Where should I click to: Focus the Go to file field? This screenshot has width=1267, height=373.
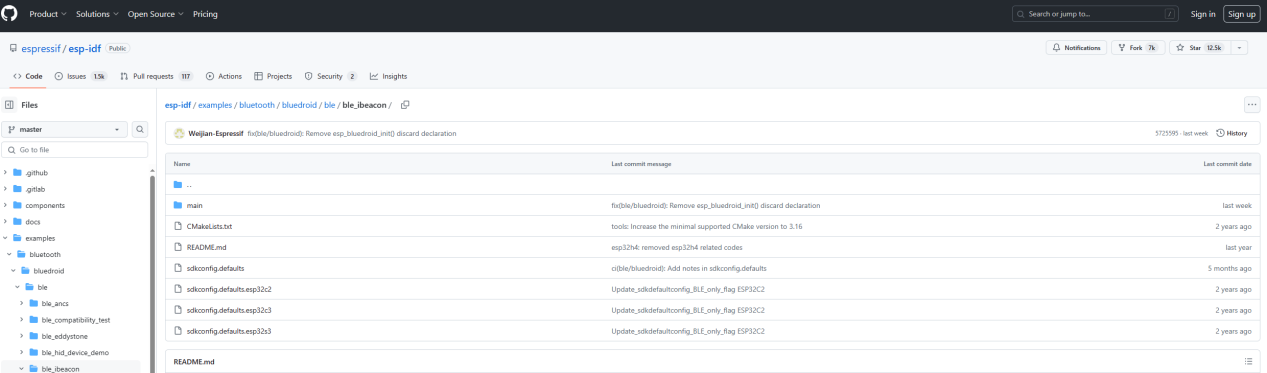tap(75, 149)
